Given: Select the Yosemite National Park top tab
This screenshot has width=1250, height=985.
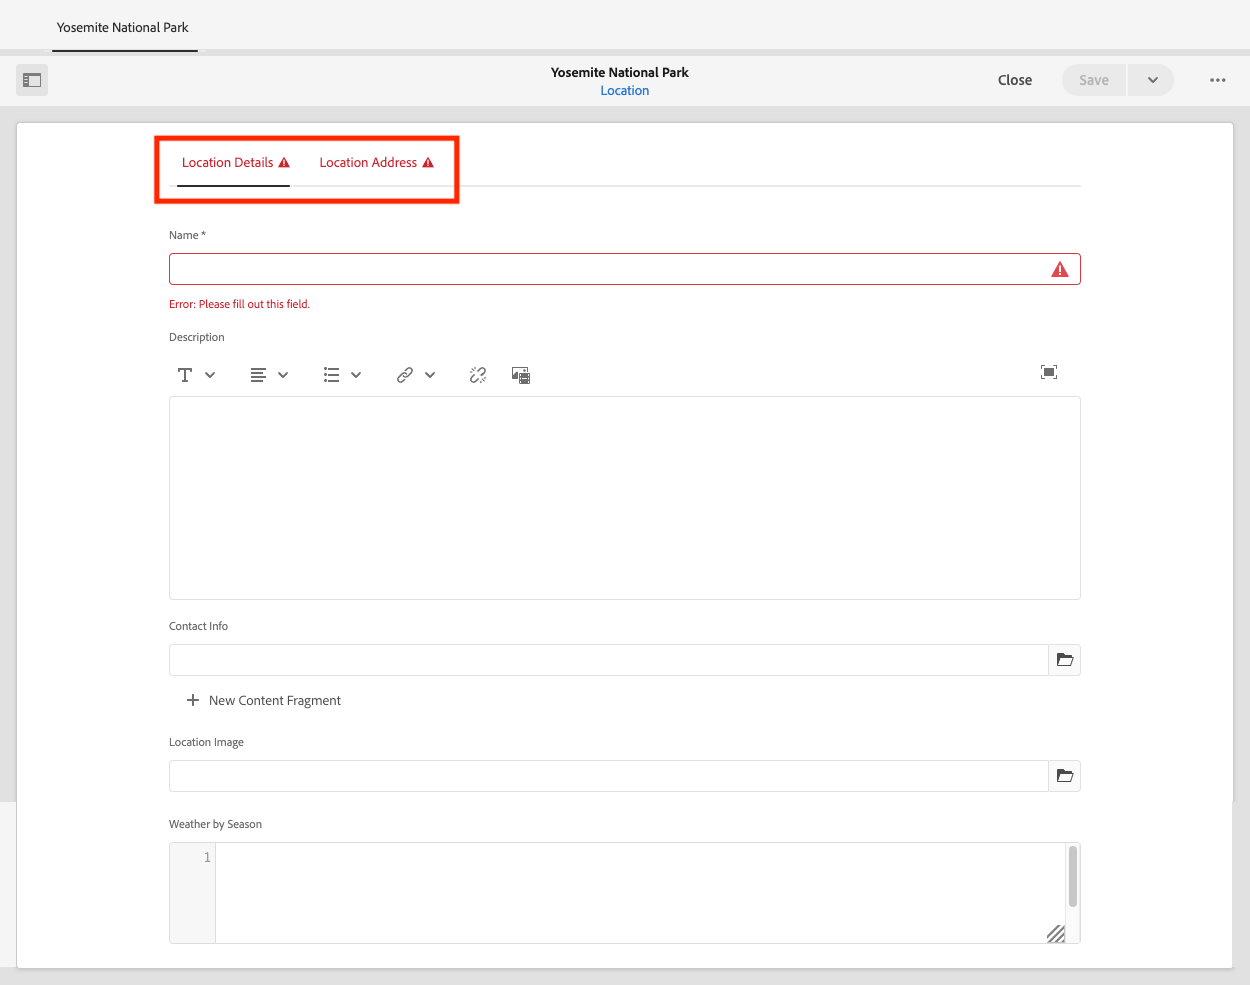Looking at the screenshot, I should pyautogui.click(x=123, y=27).
